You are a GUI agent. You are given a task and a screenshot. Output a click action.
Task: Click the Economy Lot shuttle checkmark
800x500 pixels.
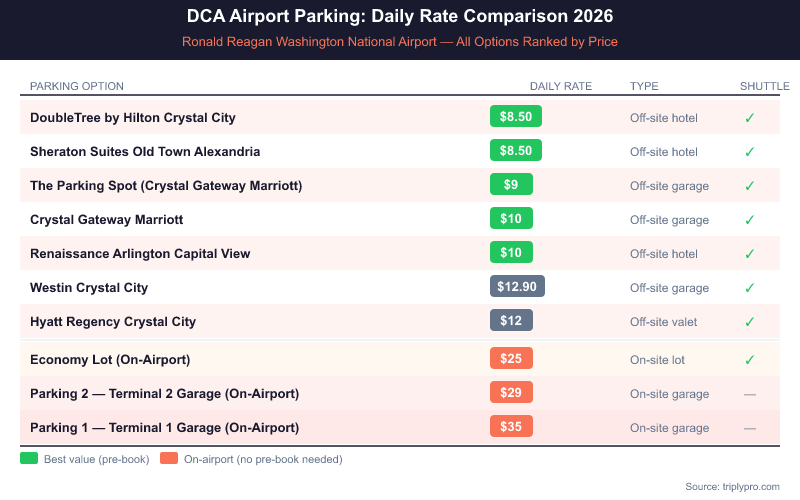click(749, 360)
